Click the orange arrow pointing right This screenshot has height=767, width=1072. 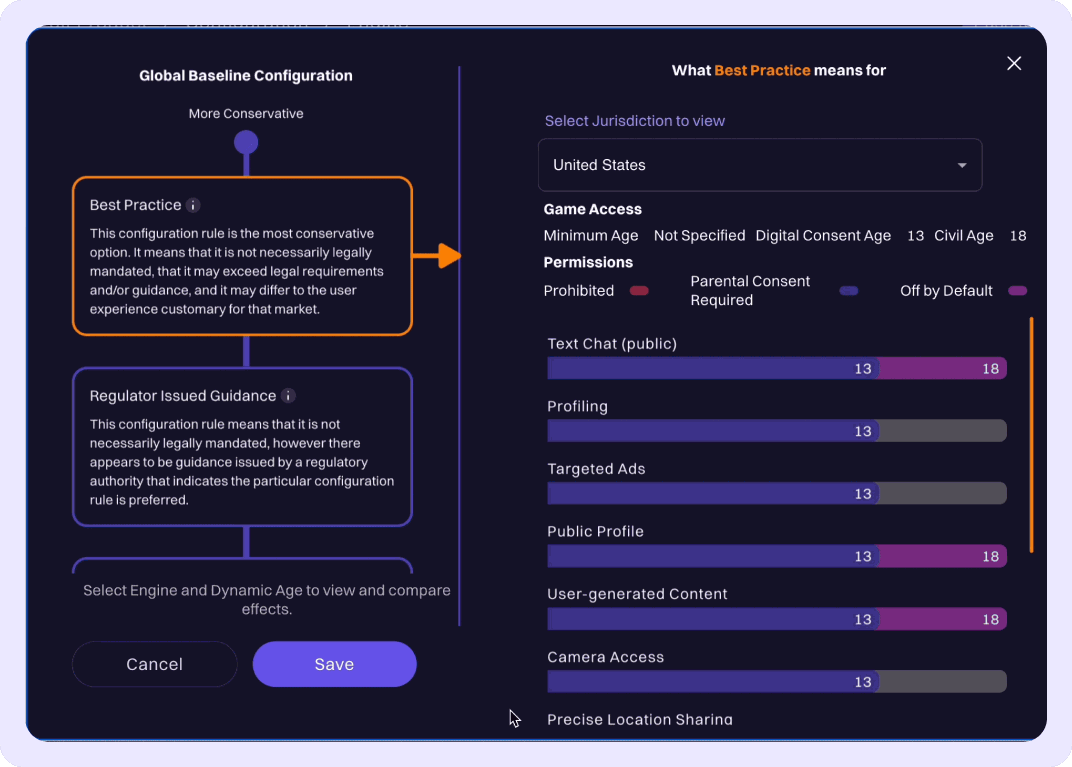437,256
